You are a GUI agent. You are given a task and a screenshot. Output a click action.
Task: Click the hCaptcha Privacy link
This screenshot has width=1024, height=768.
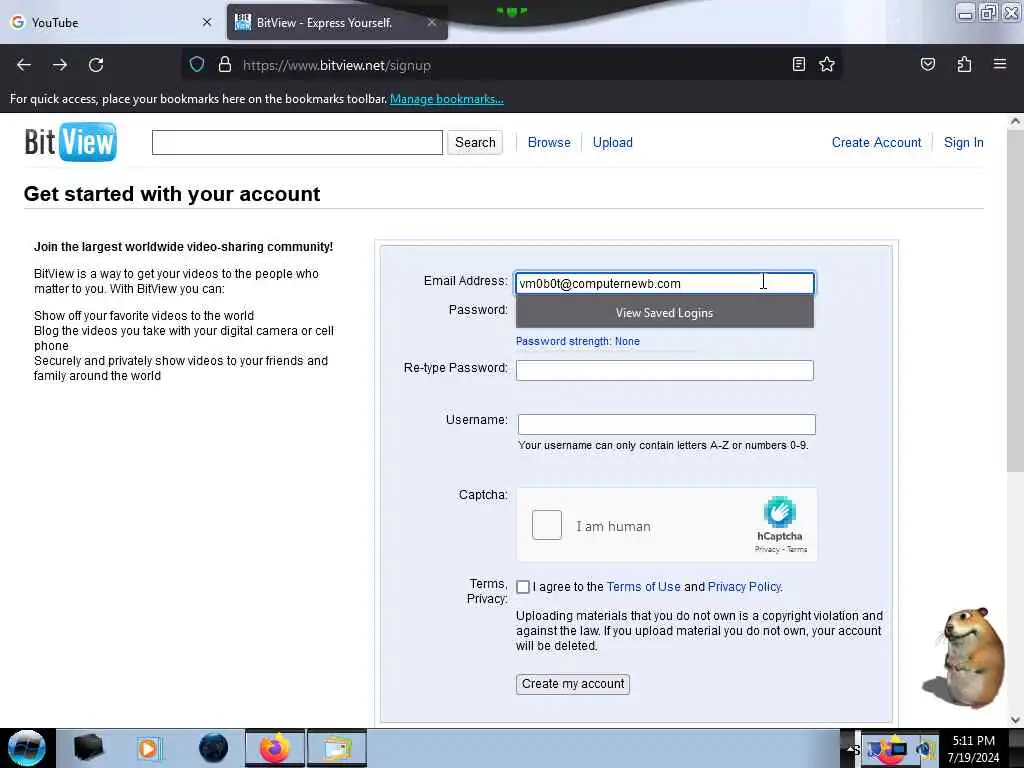coord(767,549)
